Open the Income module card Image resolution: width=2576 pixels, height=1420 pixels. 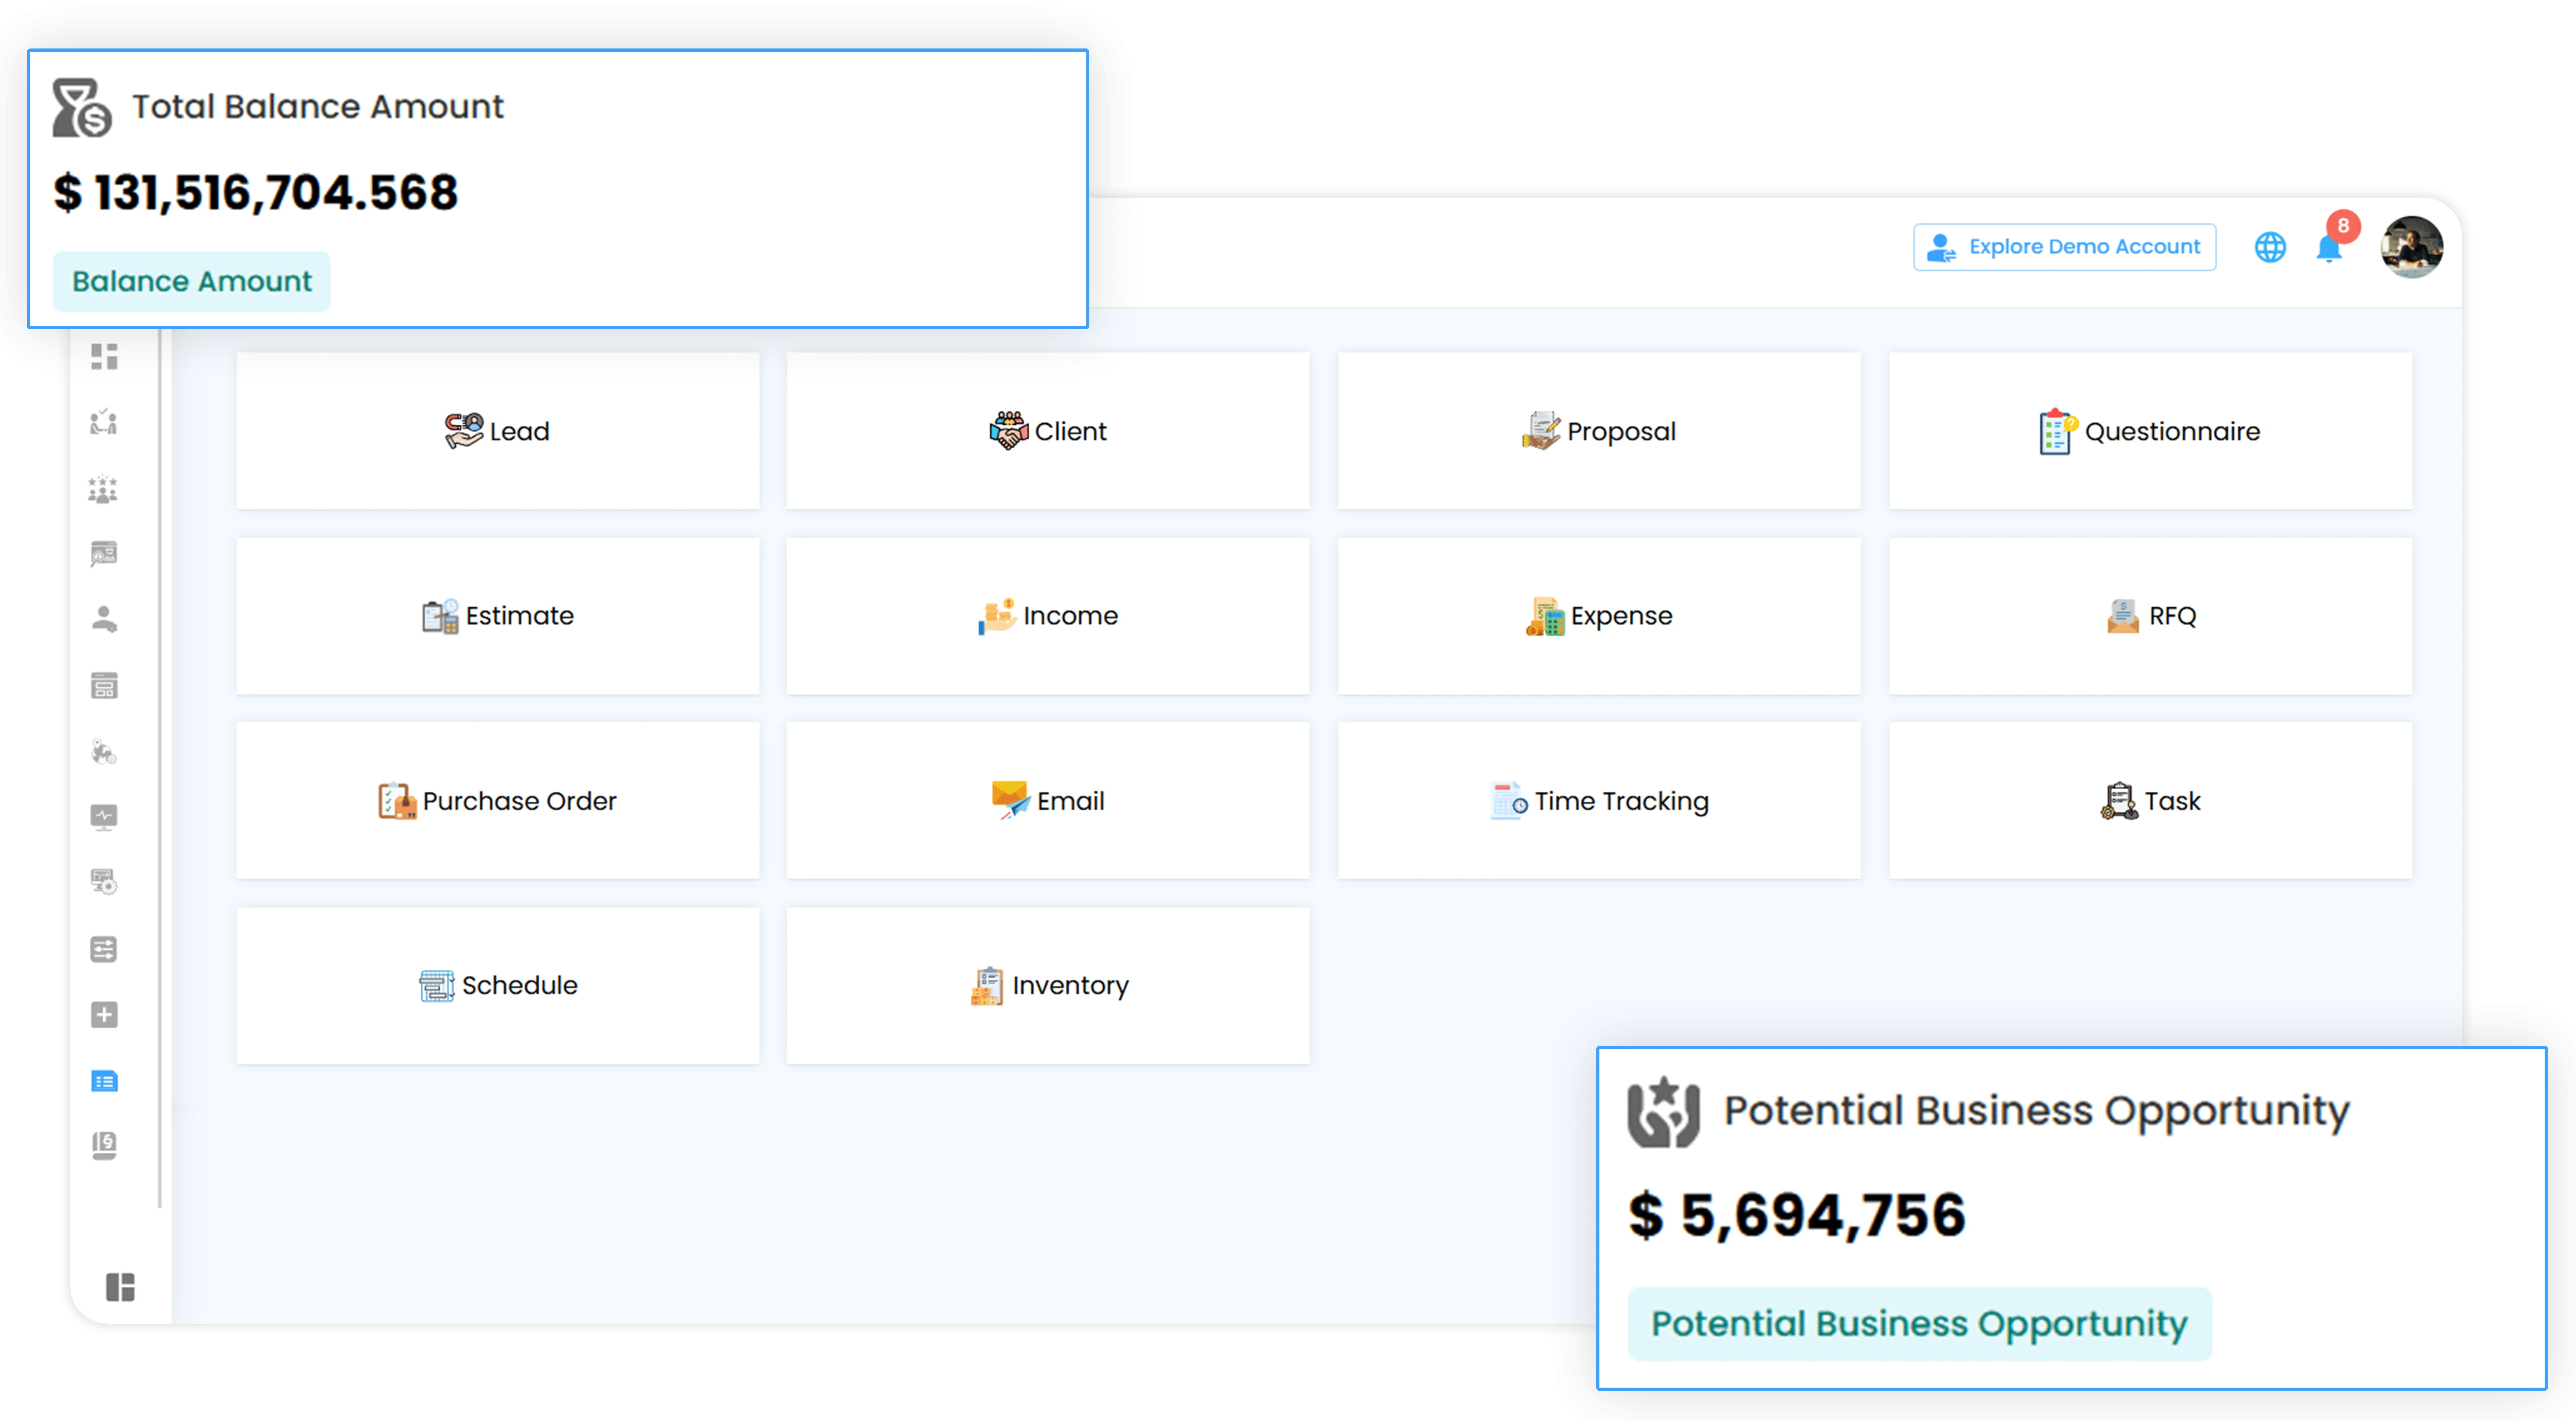(x=1048, y=616)
